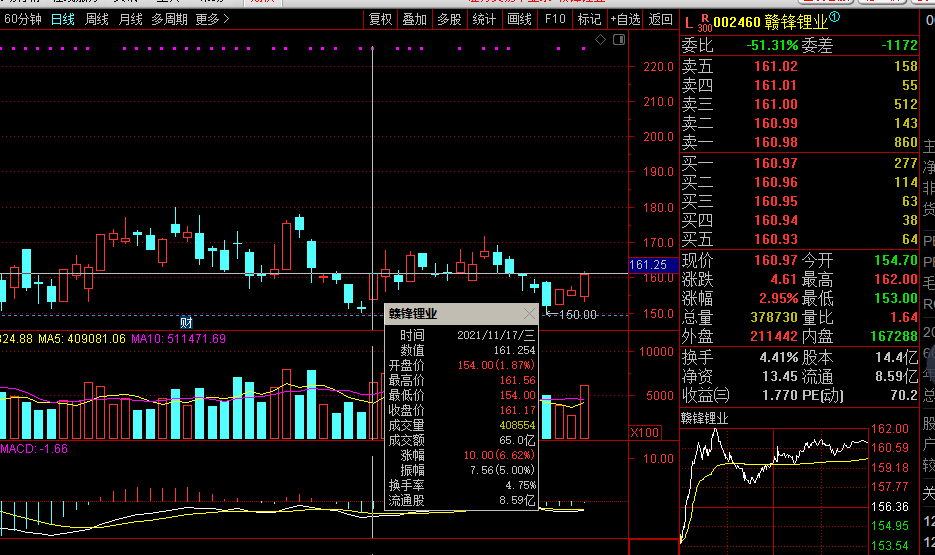Click the 外盘 211442 value

click(x=774, y=337)
